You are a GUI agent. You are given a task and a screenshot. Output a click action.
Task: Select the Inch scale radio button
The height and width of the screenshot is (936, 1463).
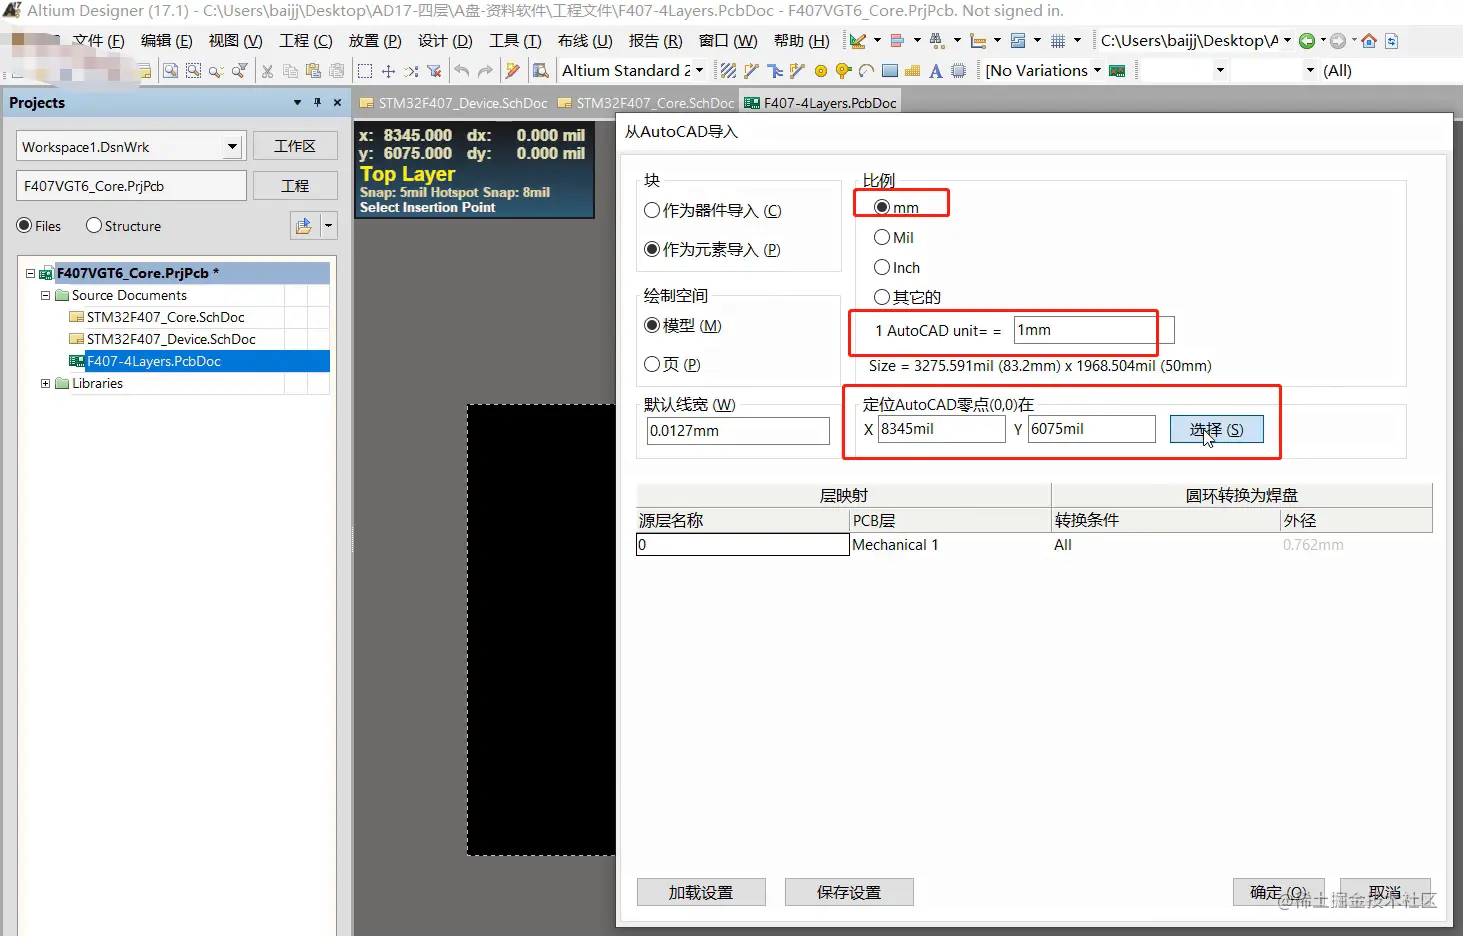point(882,267)
